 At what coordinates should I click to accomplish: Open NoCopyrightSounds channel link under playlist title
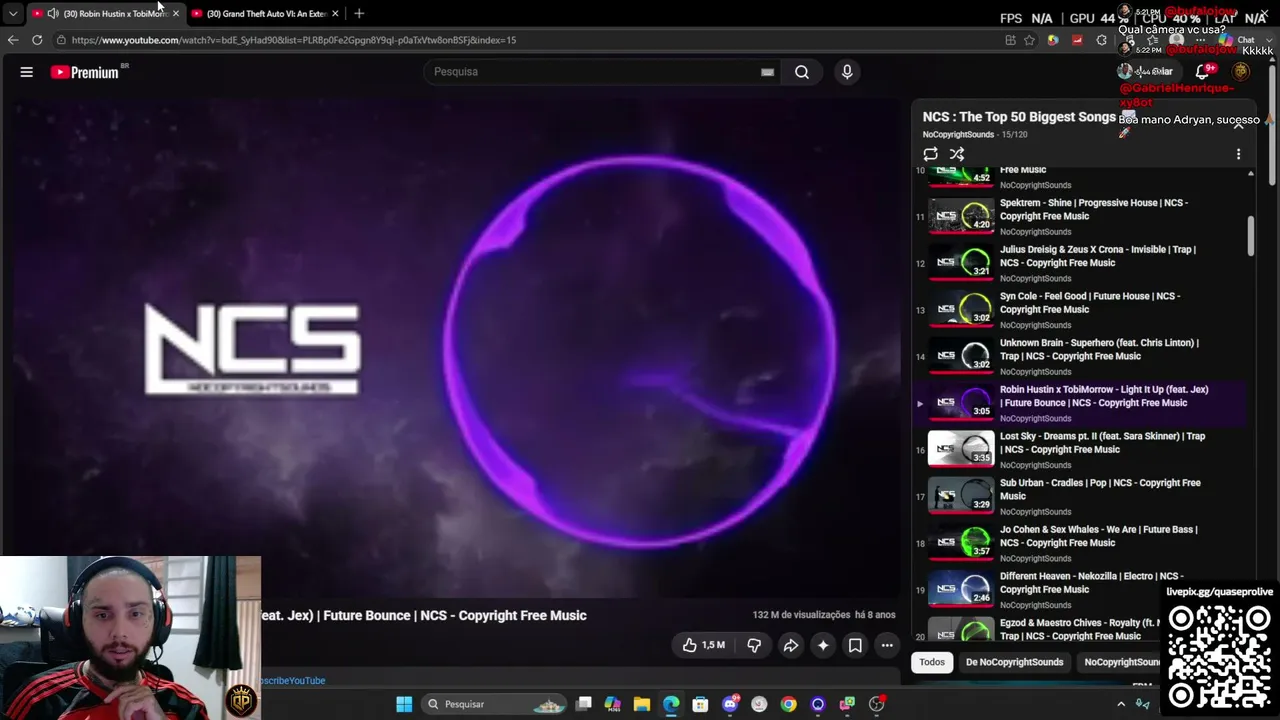tap(958, 134)
